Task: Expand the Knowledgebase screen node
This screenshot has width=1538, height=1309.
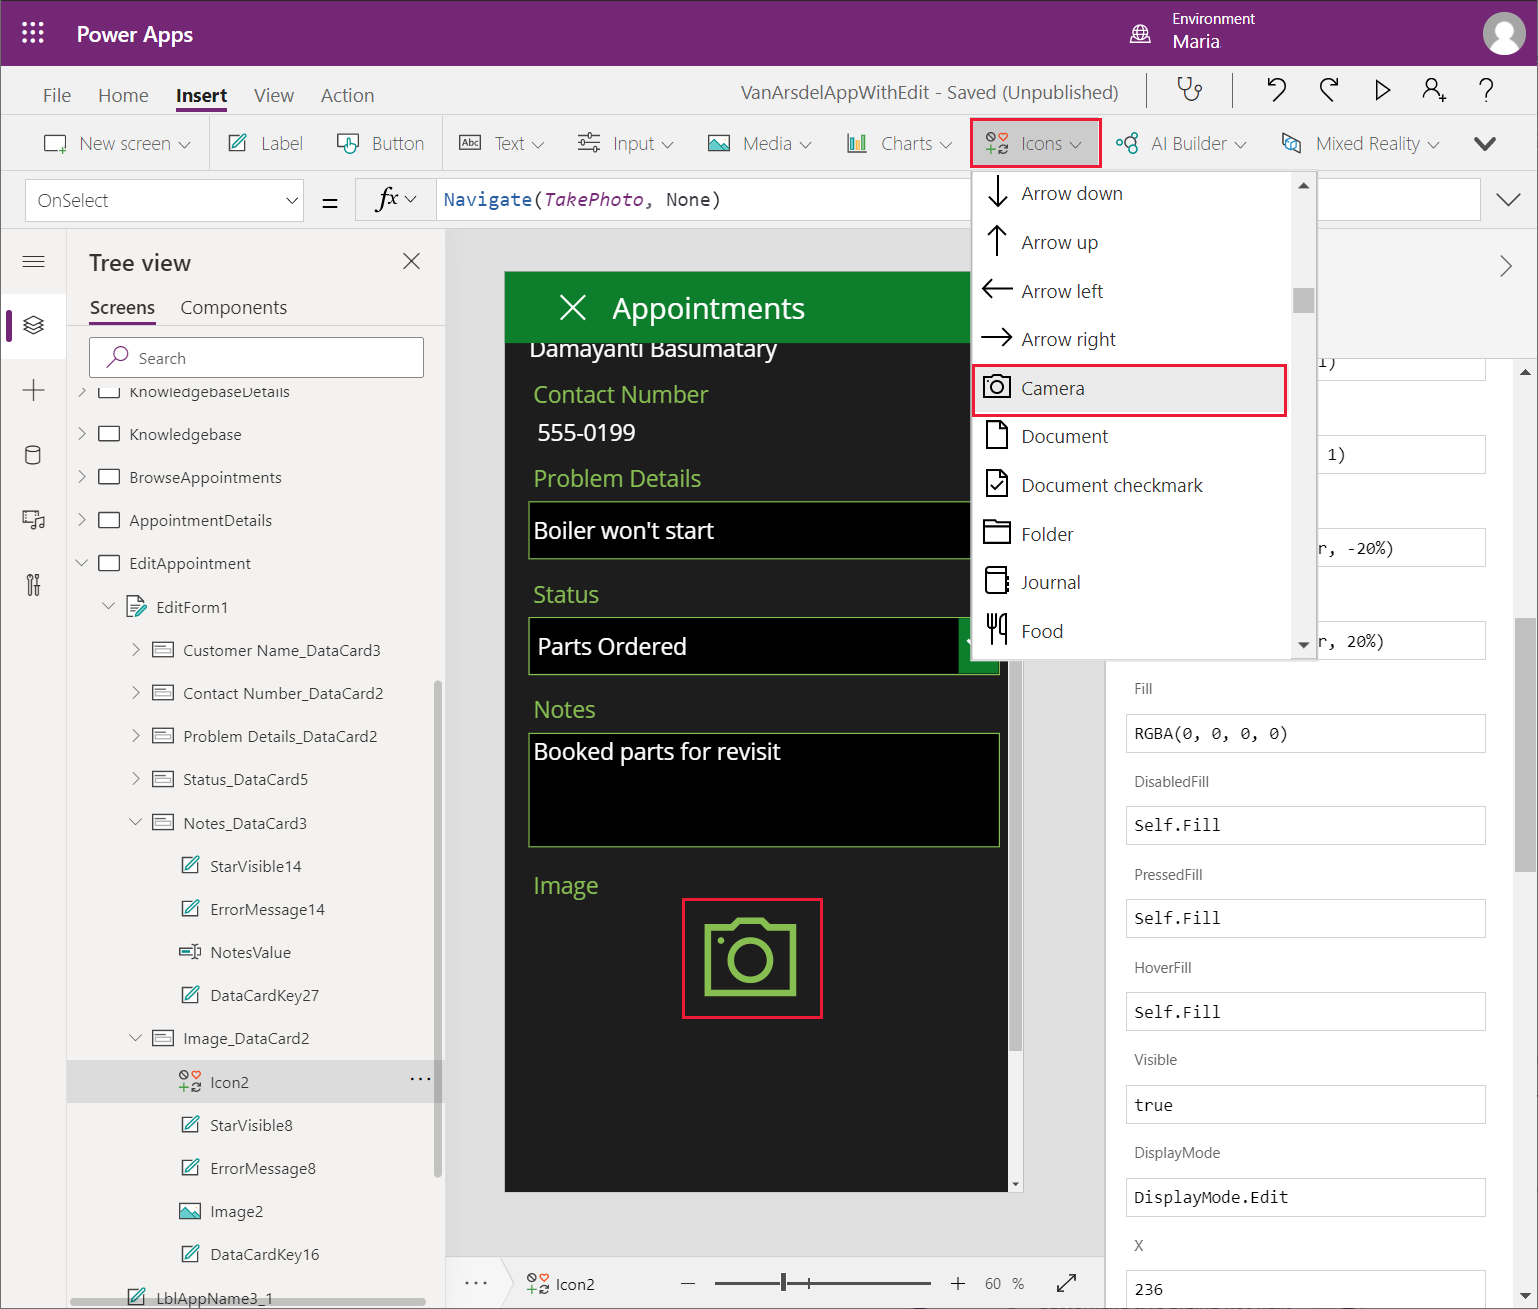Action: click(x=82, y=434)
